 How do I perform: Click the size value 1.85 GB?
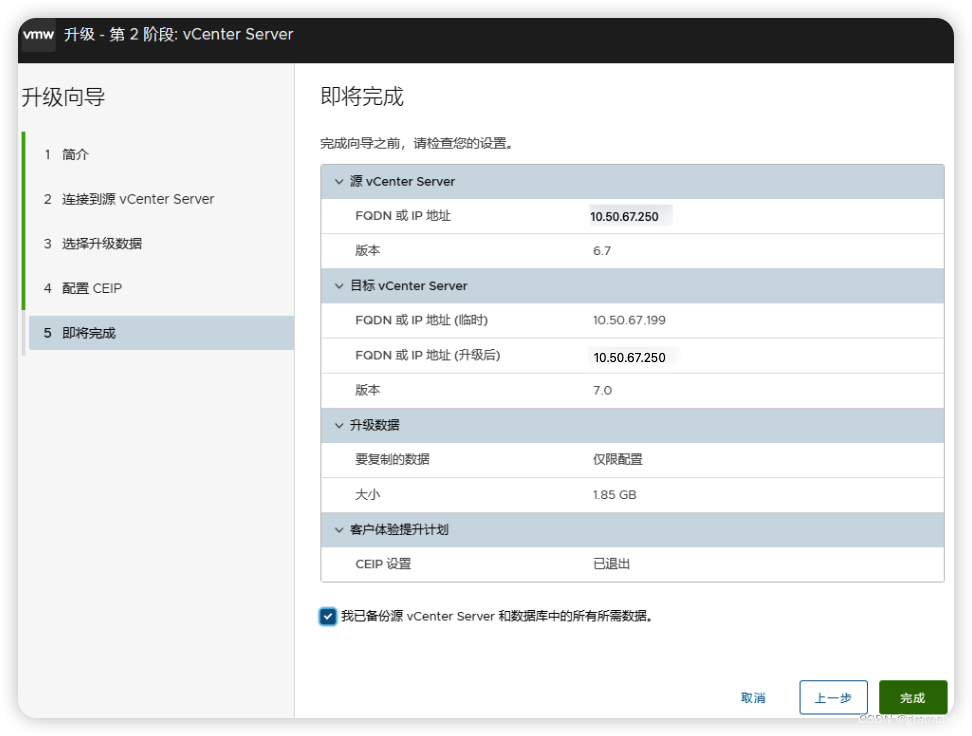pyautogui.click(x=614, y=495)
